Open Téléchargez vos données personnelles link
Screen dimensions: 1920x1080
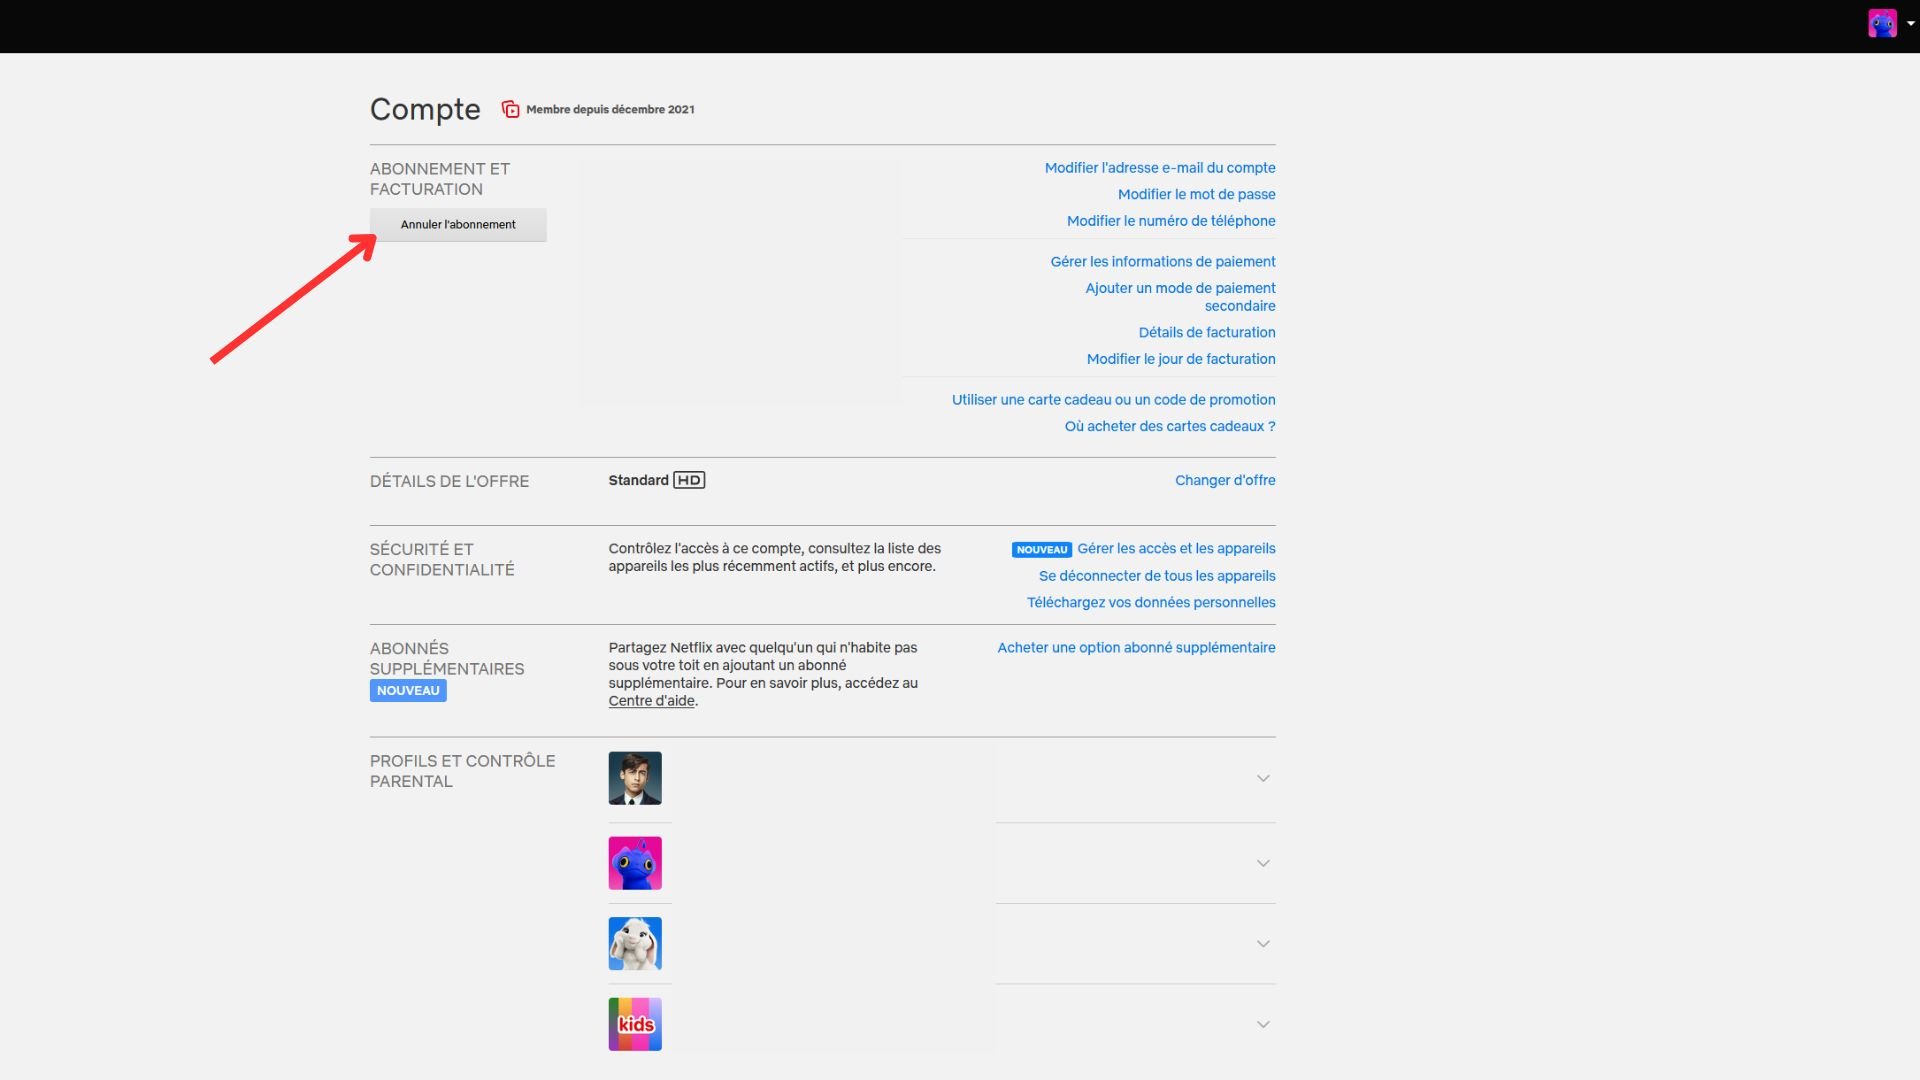click(x=1151, y=602)
